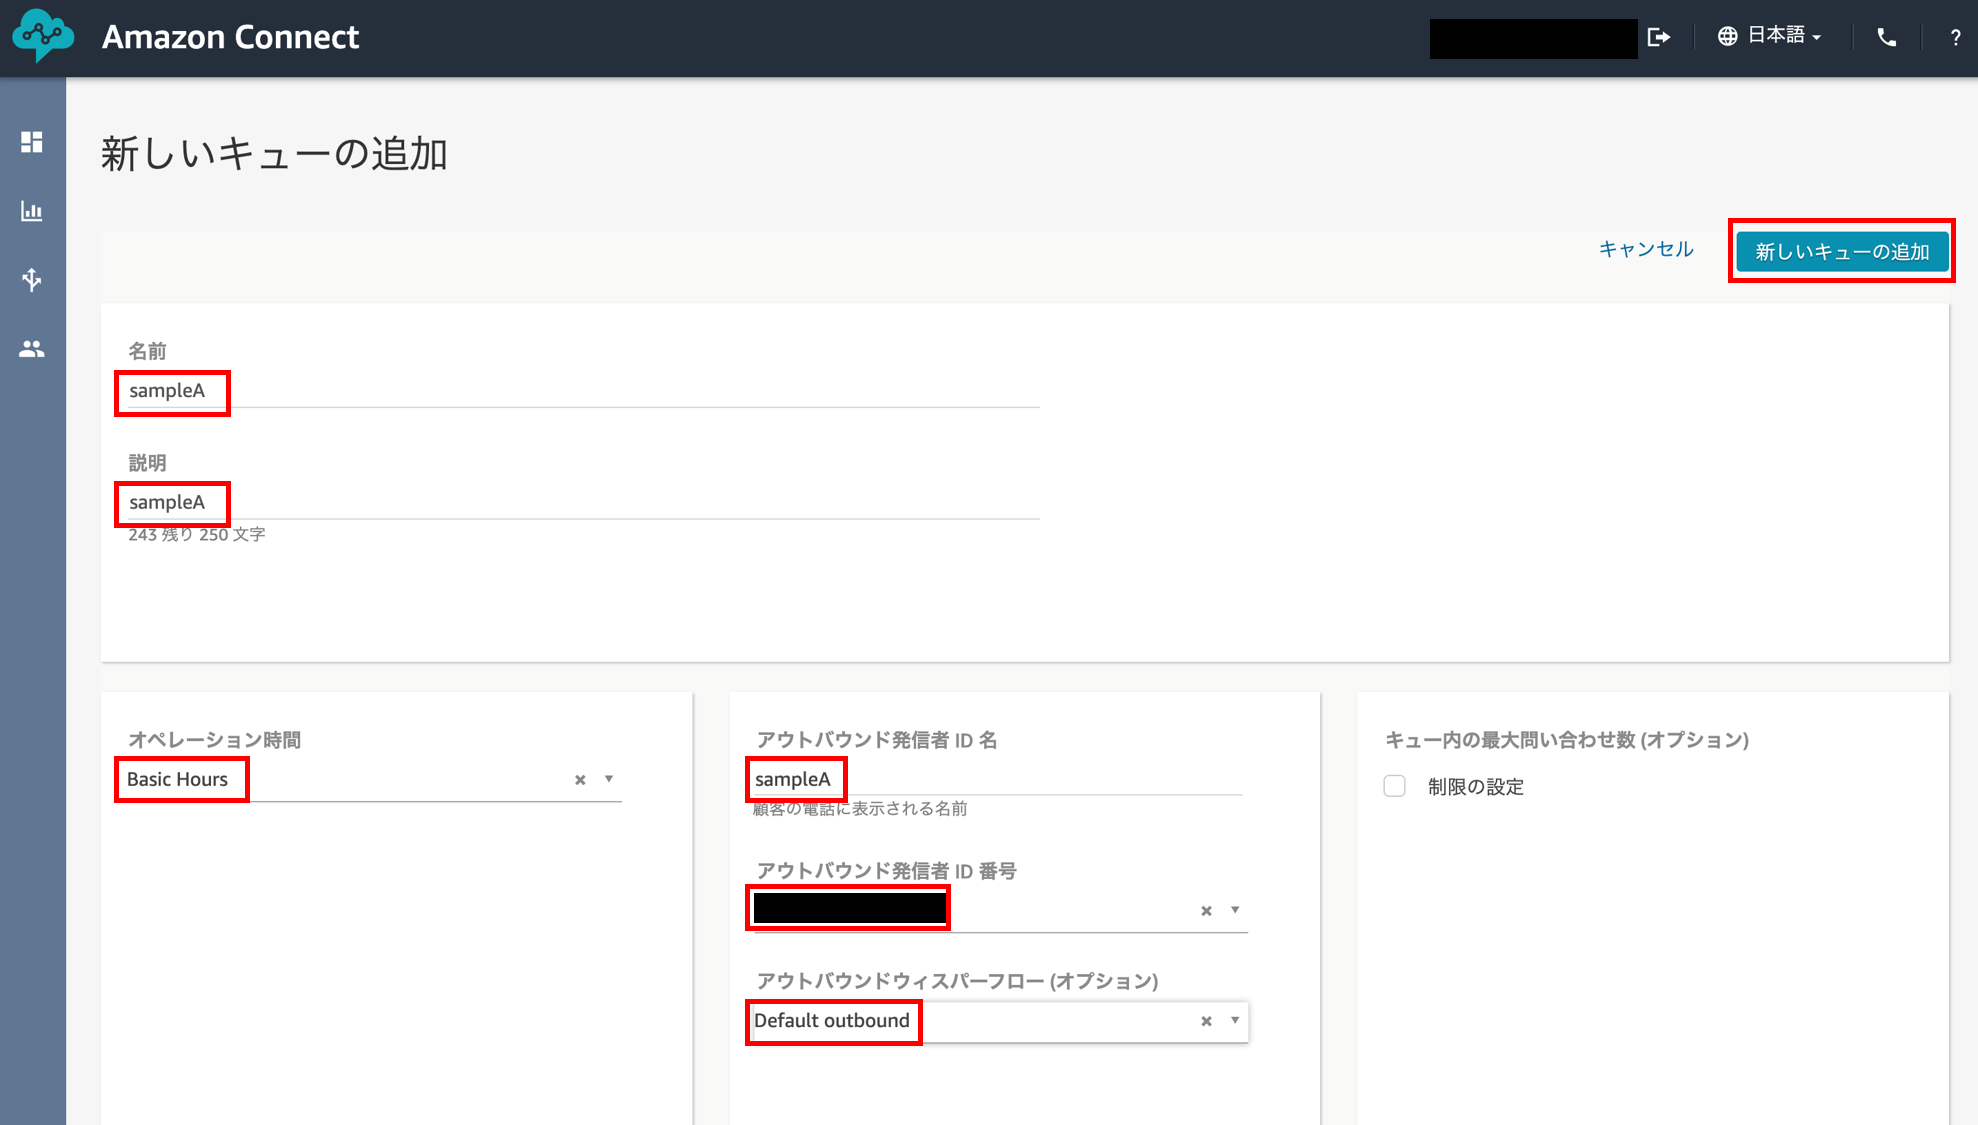
Task: Click the キャンセル link
Action: tap(1646, 249)
